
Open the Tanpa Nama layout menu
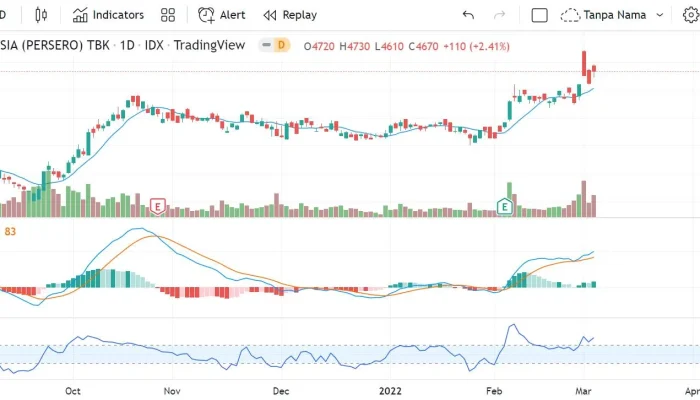[604, 15]
